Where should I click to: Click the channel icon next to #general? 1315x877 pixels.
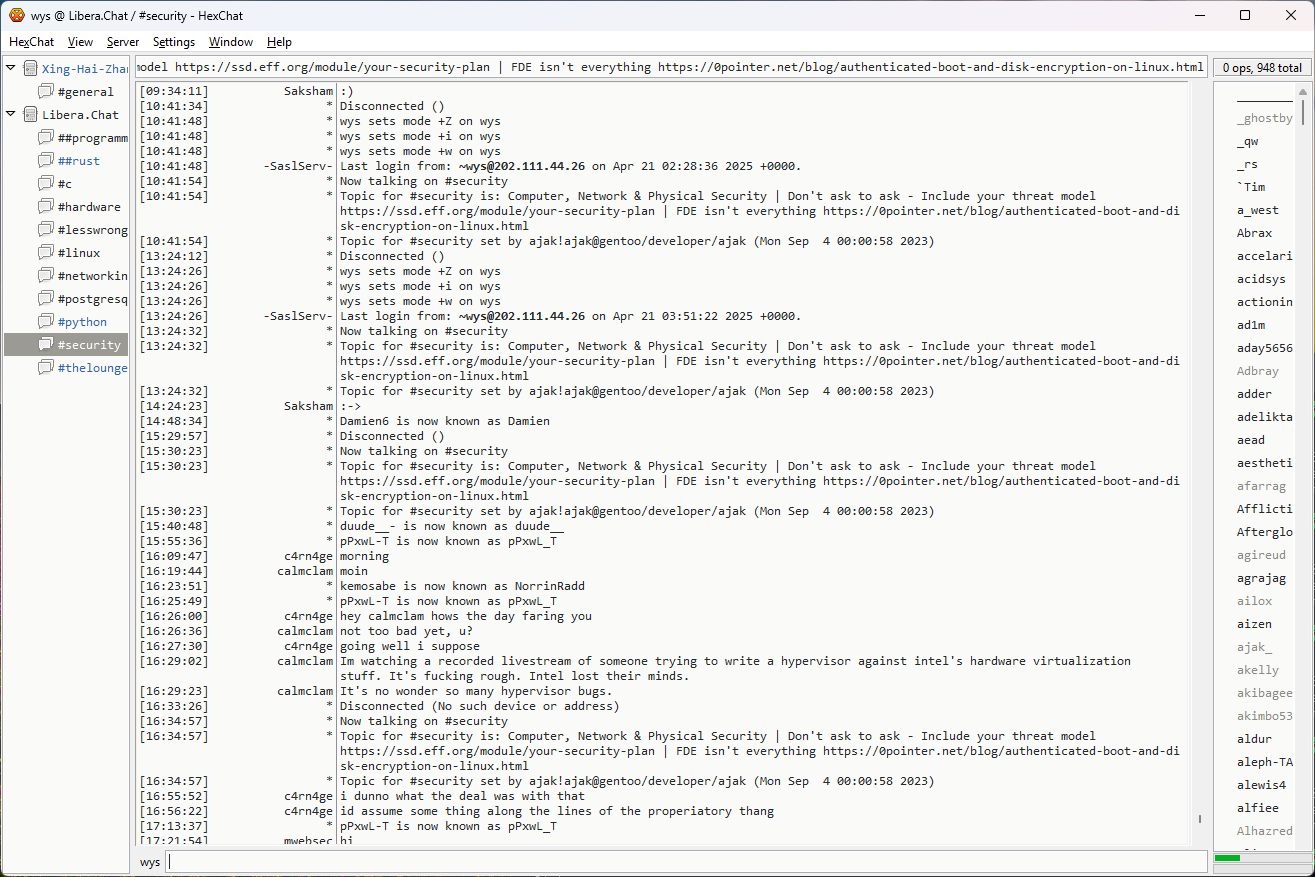click(x=46, y=91)
